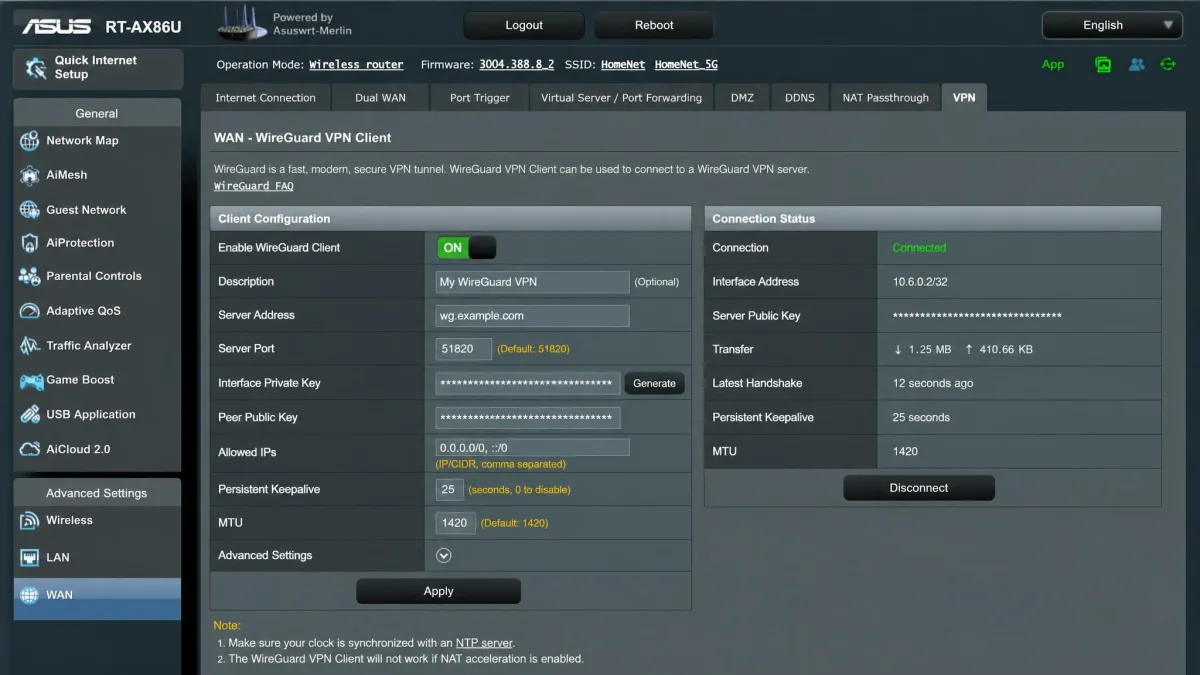The height and width of the screenshot is (675, 1200).
Task: Turn off Enable WireGuard Client switch
Action: pos(466,248)
